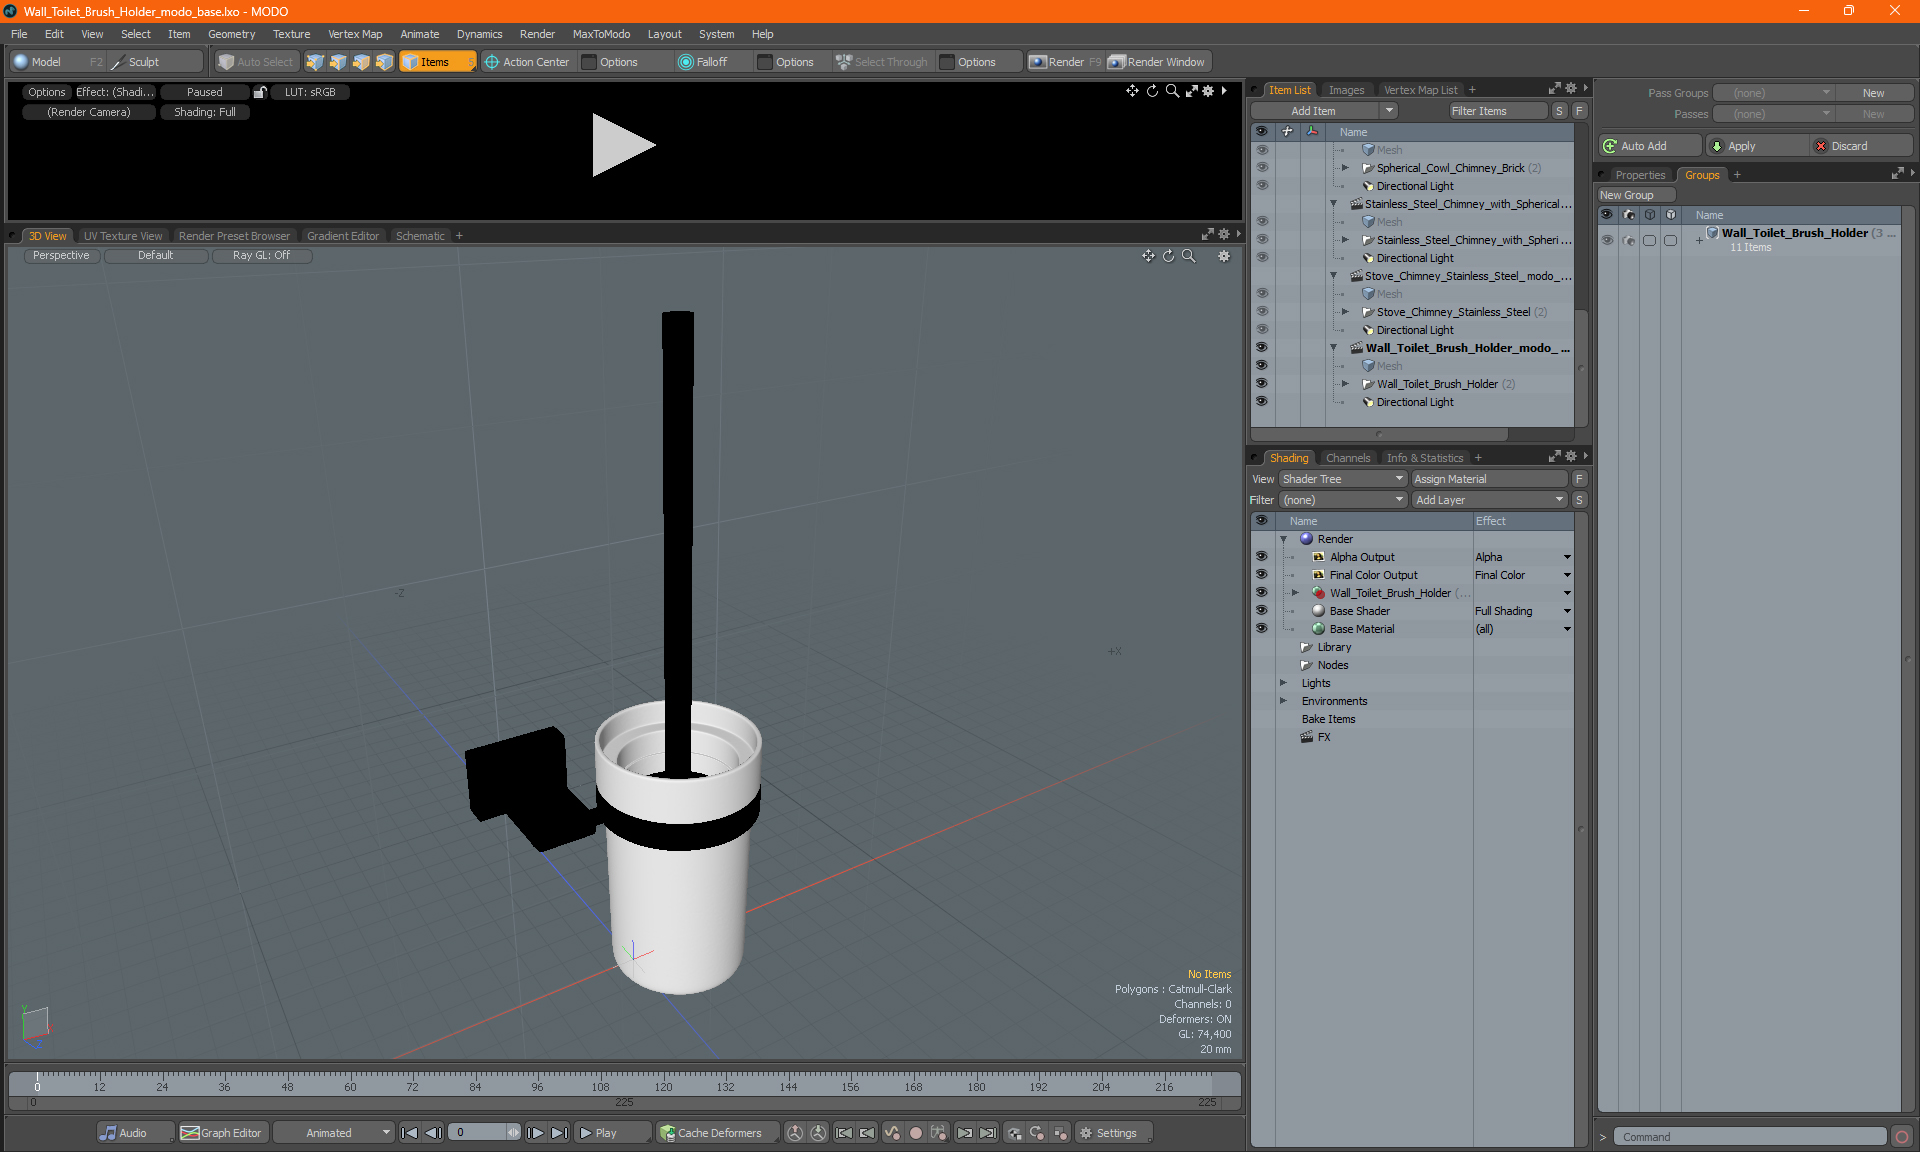The height and width of the screenshot is (1152, 1920).
Task: Select Vertices selection mode icon
Action: [315, 62]
